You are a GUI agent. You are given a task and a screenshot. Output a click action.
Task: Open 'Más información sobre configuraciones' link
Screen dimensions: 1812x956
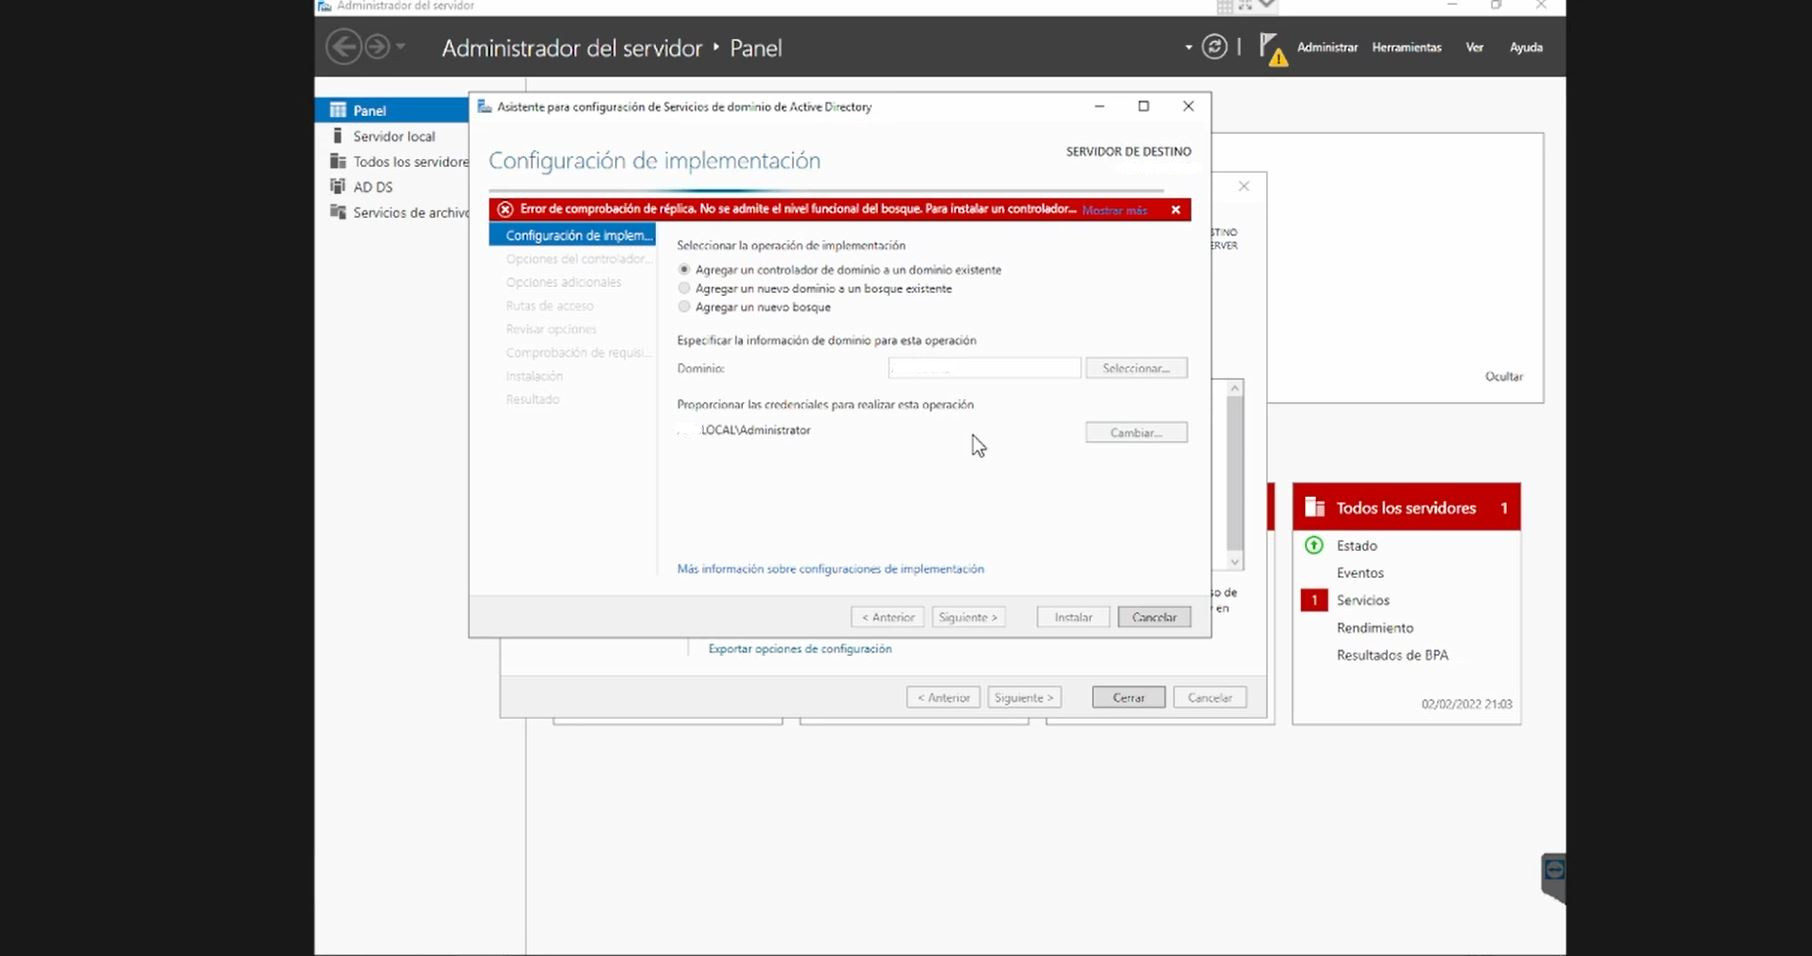coord(830,569)
